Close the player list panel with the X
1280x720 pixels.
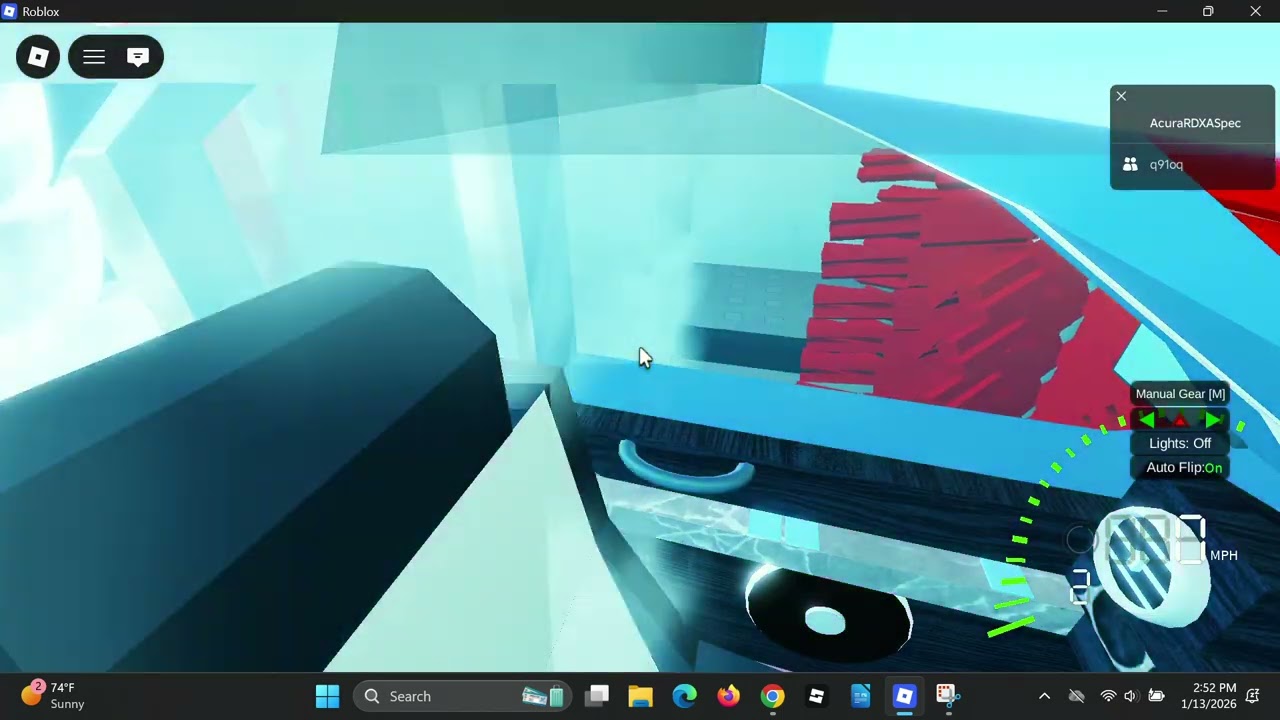point(1121,96)
